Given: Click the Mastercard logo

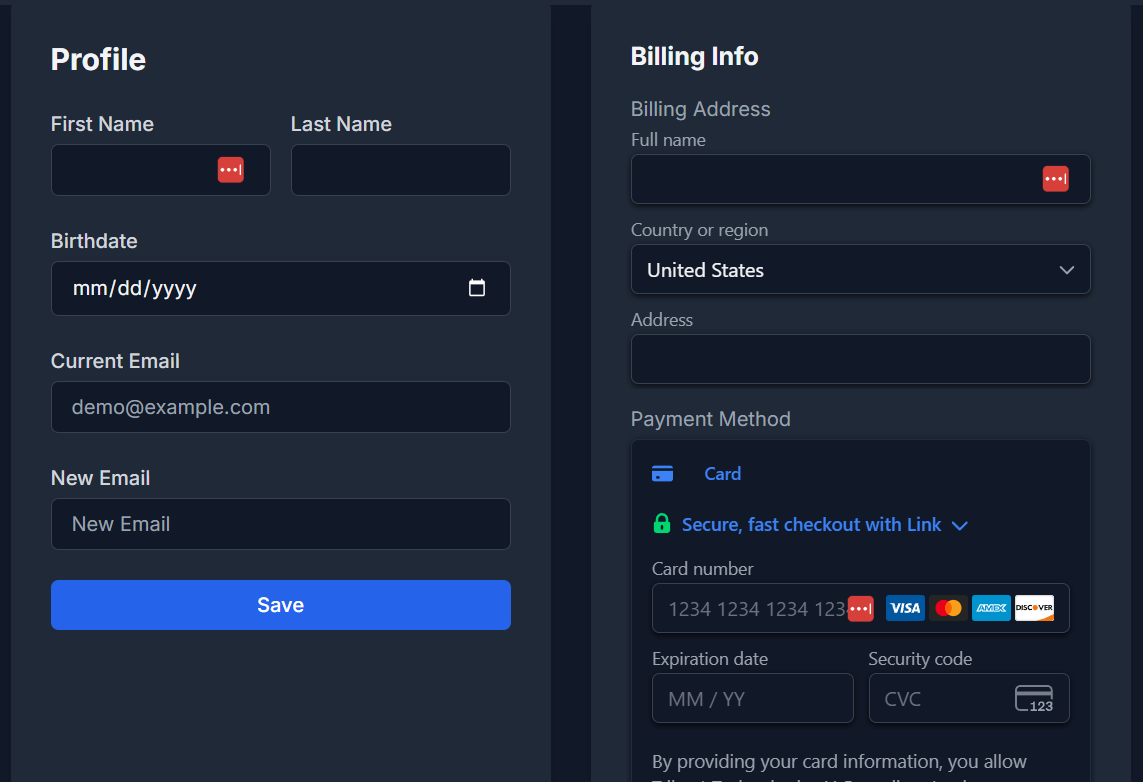Looking at the screenshot, I should (x=947, y=608).
